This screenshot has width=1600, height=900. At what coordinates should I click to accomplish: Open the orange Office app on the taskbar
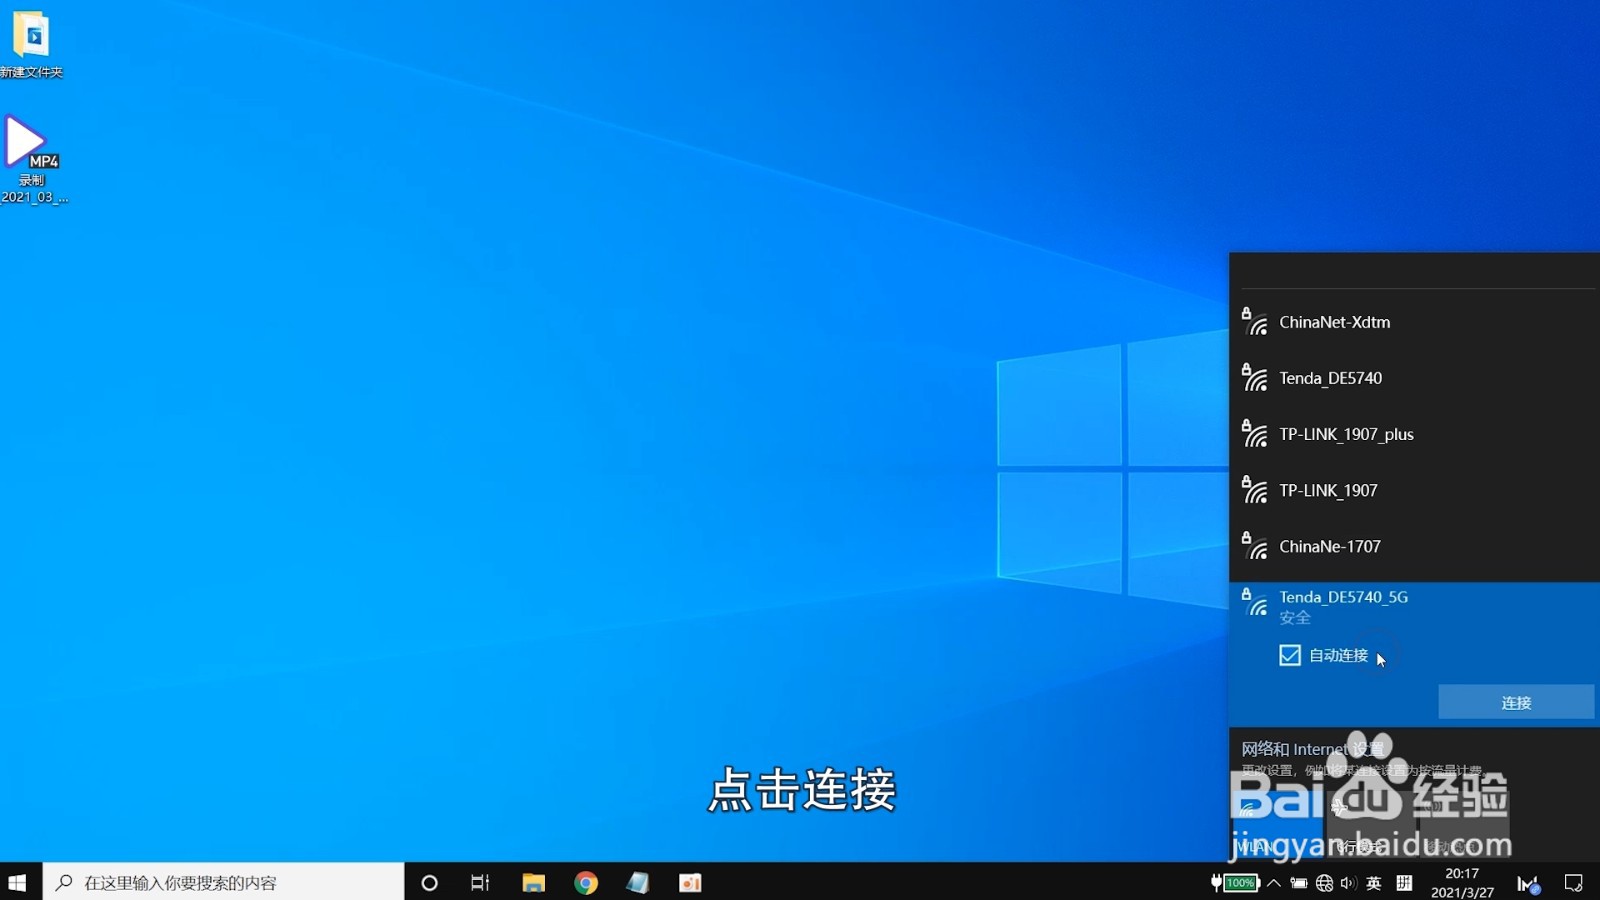click(x=690, y=882)
